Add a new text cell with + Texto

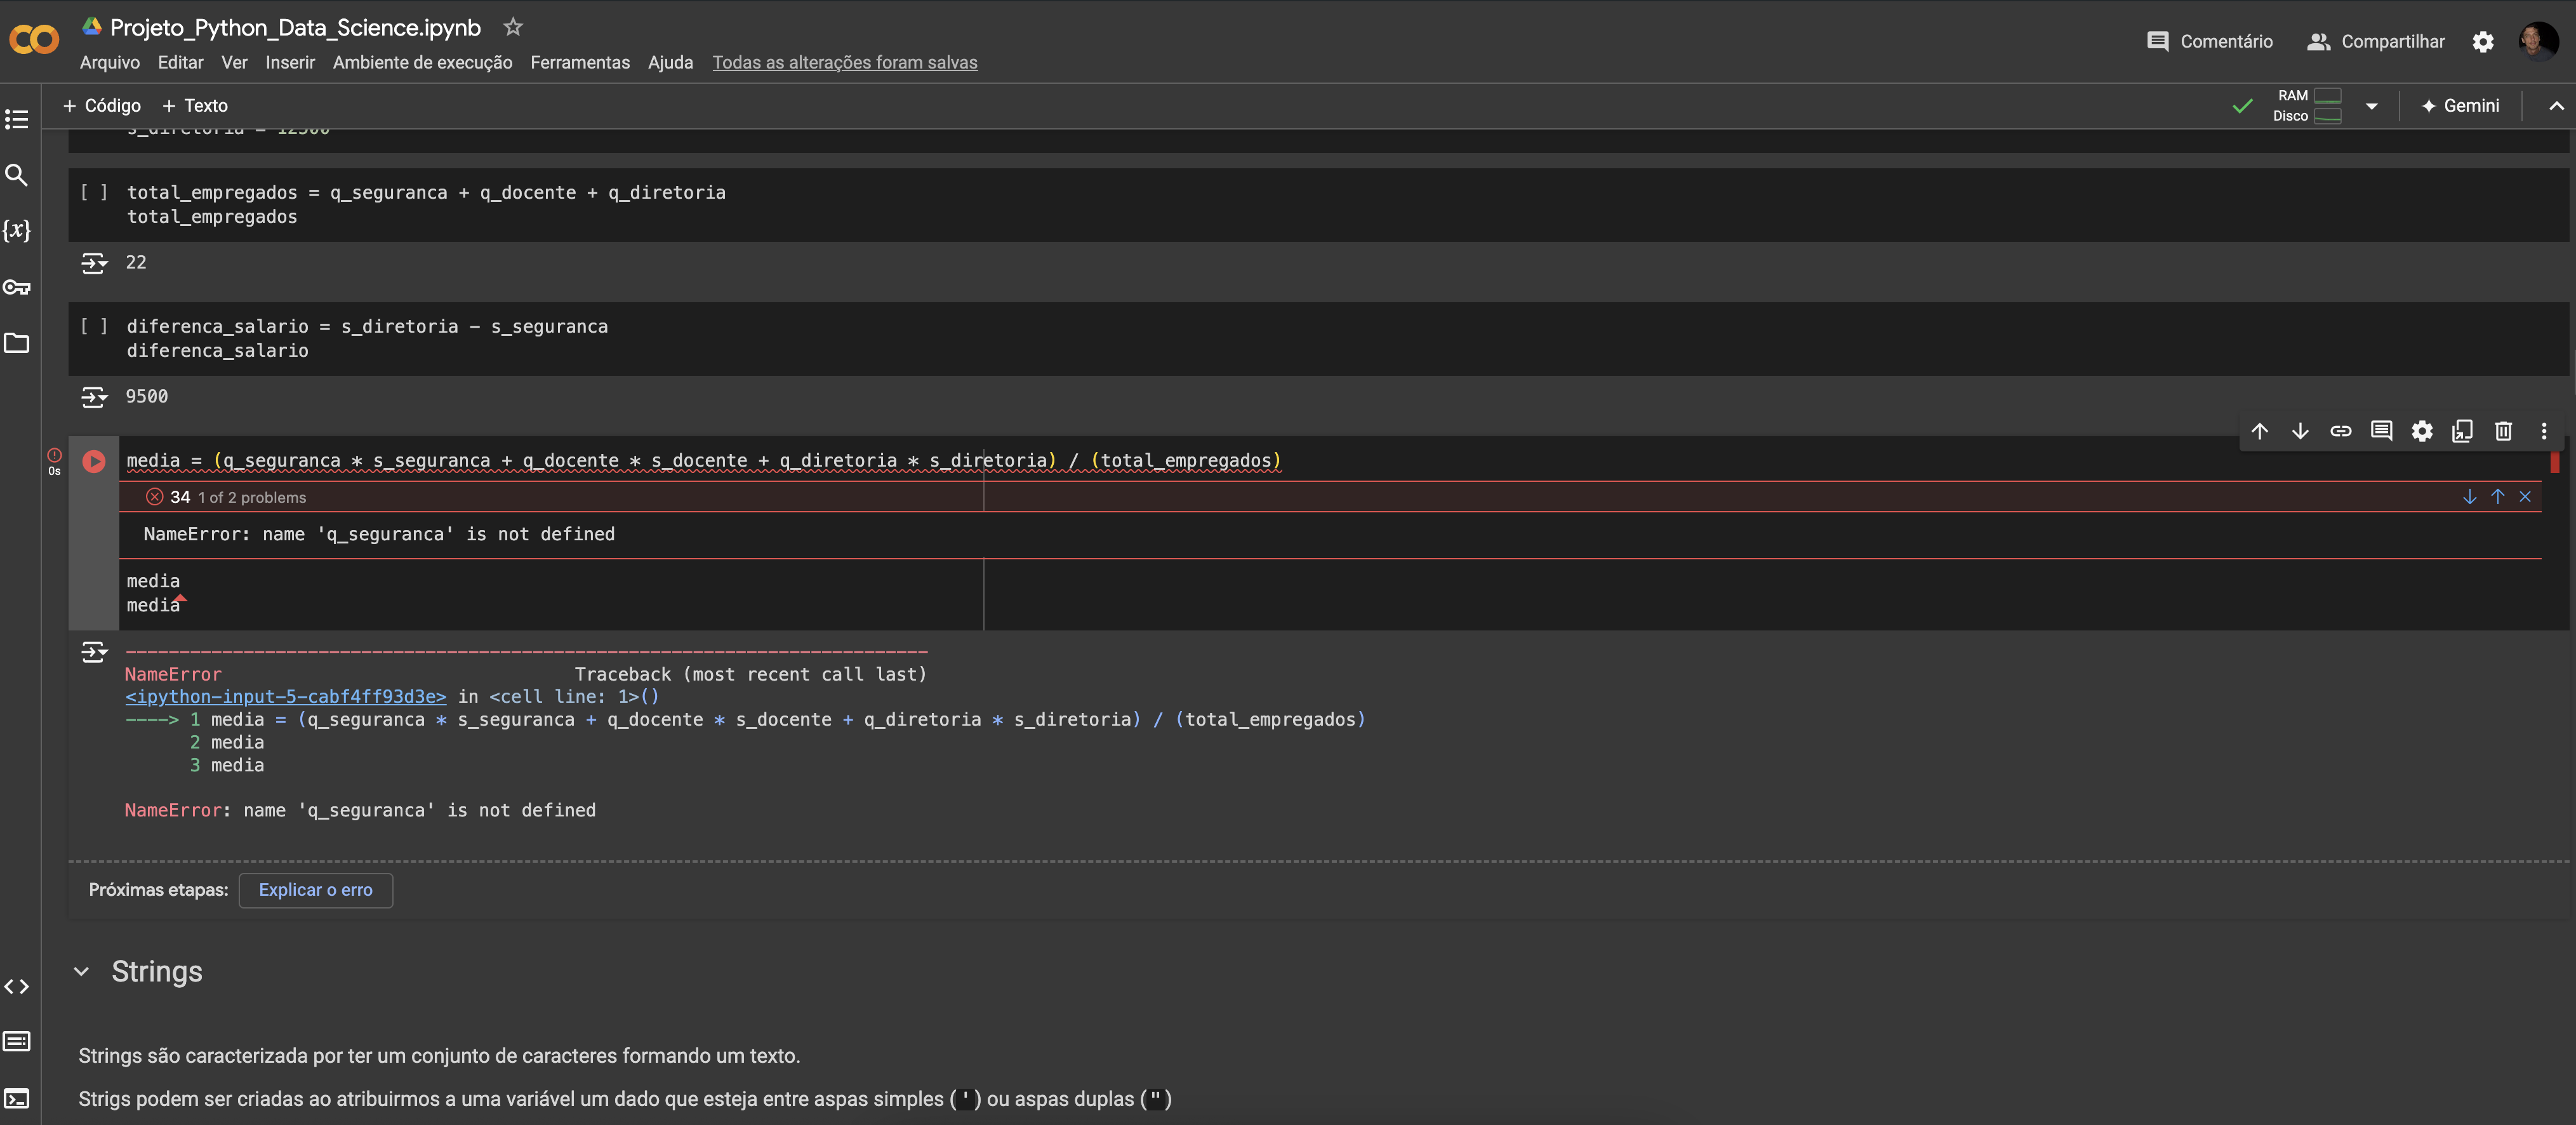click(x=195, y=106)
